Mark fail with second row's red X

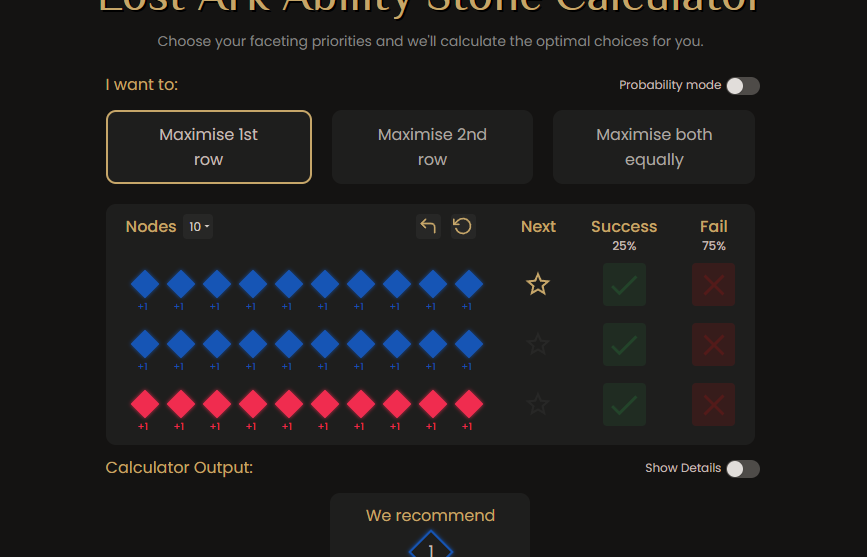click(713, 344)
